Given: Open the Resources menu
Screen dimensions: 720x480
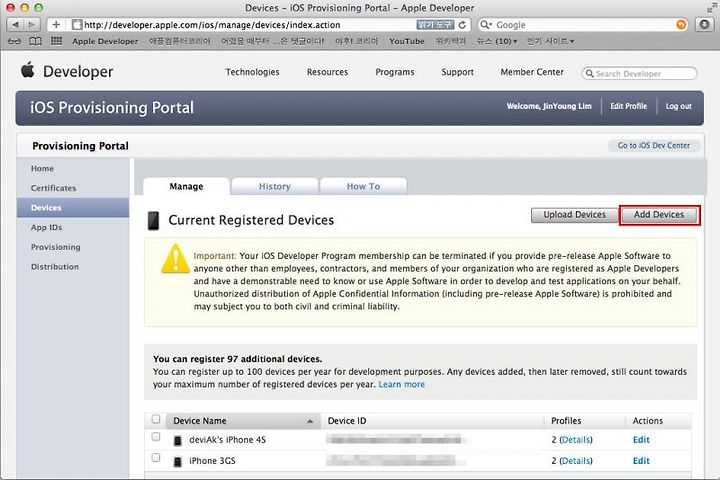Looking at the screenshot, I should pos(327,72).
